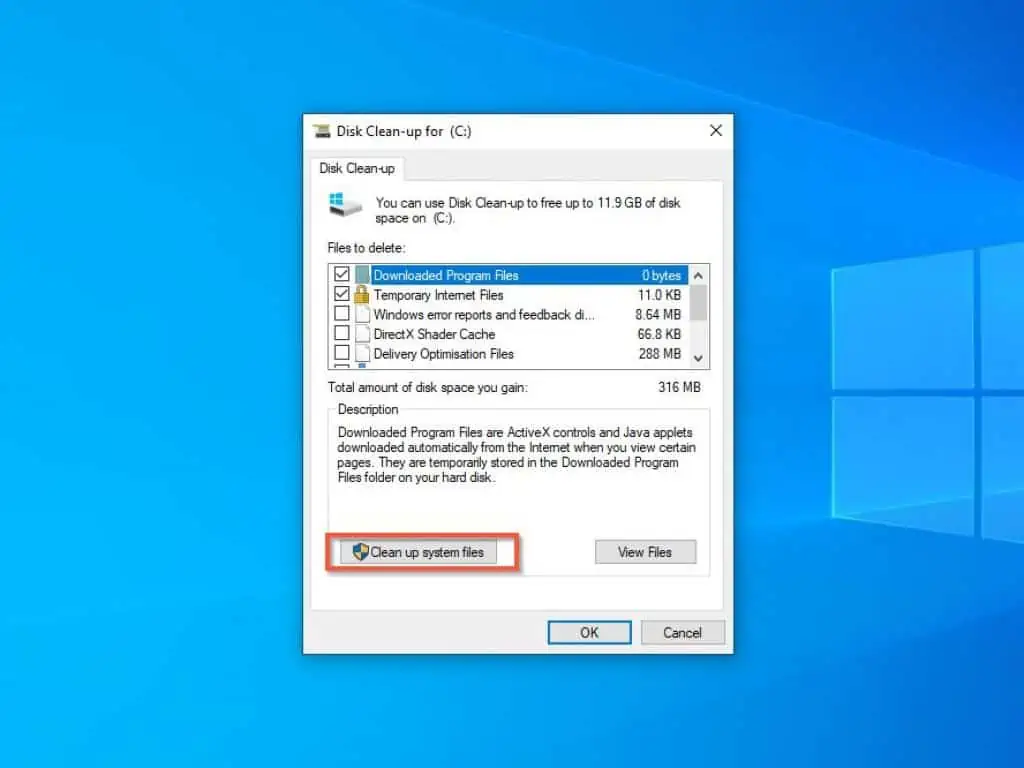1024x768 pixels.
Task: Click the 0 bytes size value
Action: coord(662,276)
